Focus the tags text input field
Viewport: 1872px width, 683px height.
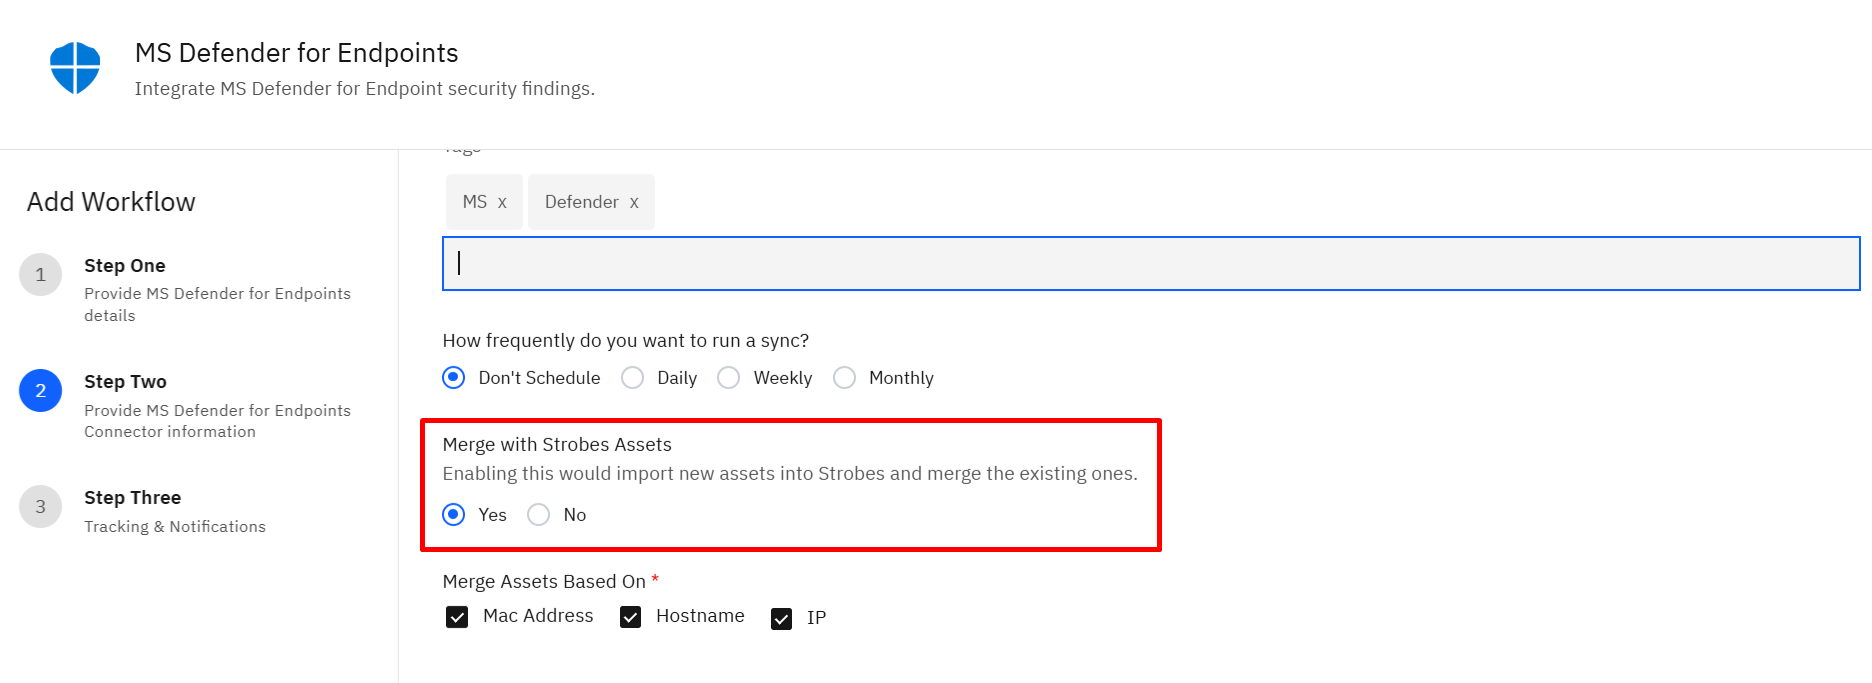[1151, 264]
